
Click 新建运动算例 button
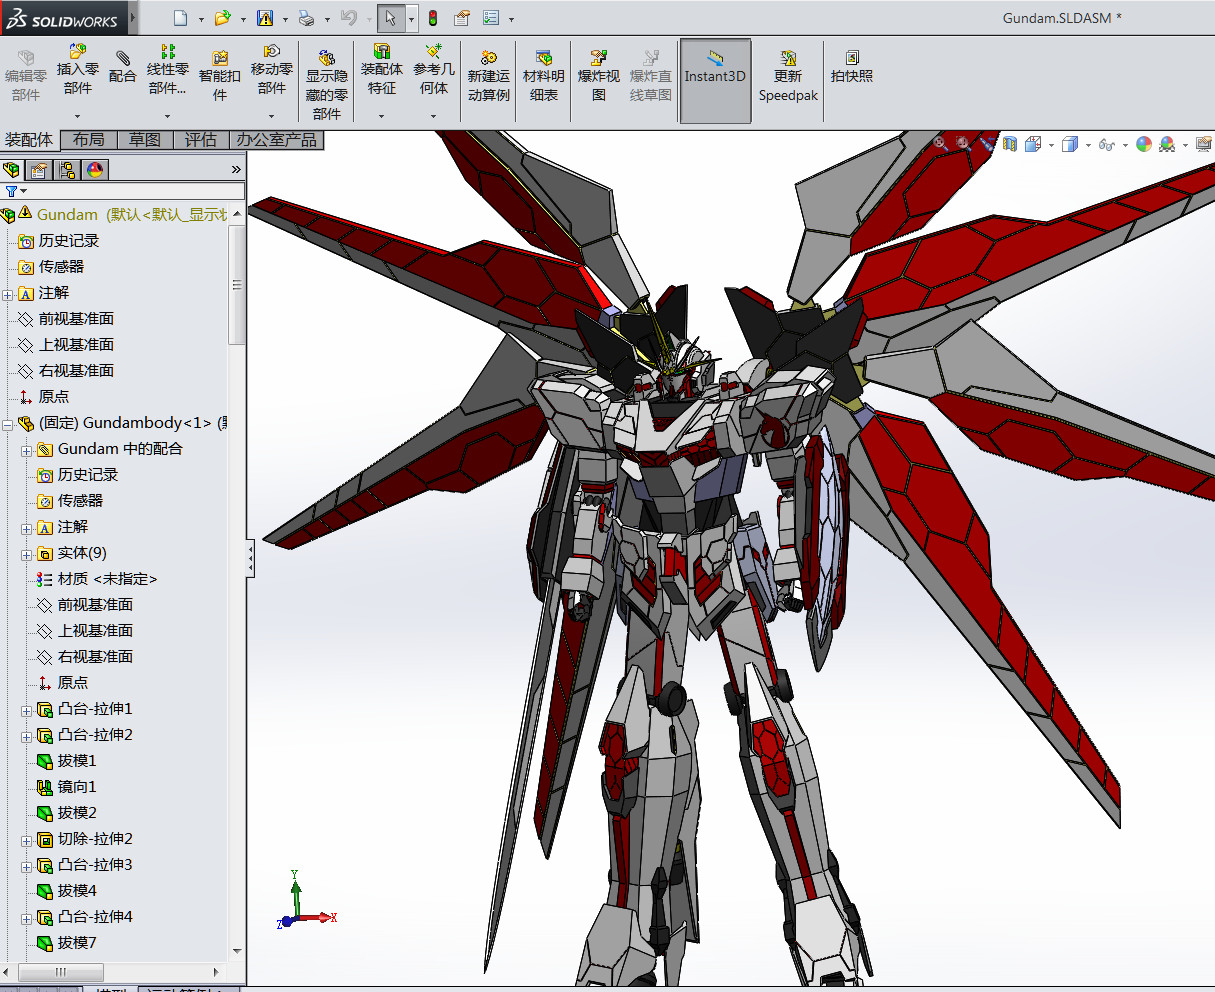(x=488, y=75)
